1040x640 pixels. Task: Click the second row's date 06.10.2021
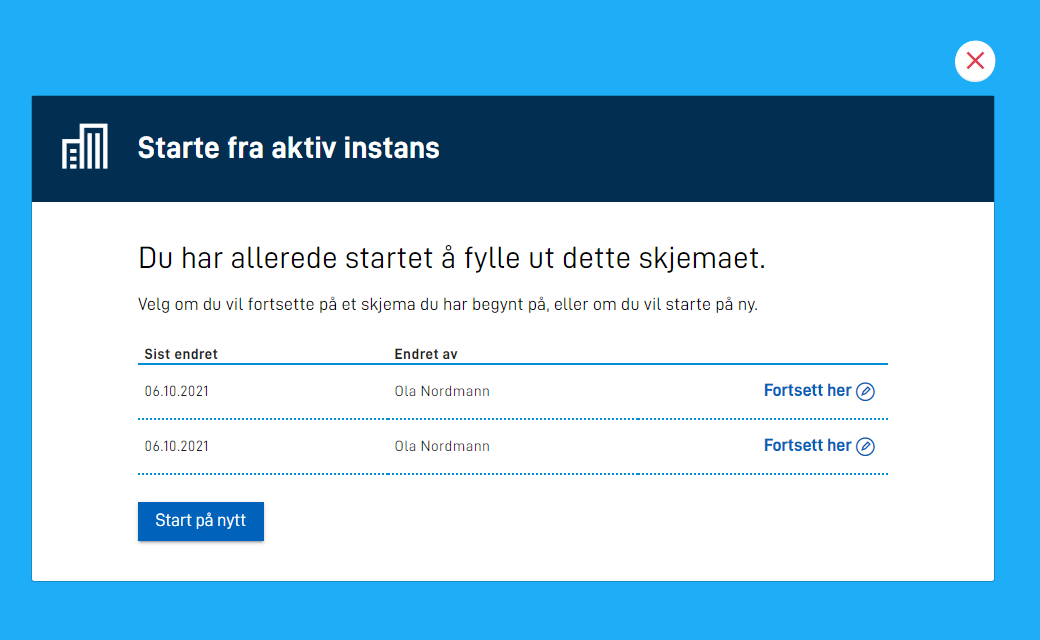coord(177,446)
